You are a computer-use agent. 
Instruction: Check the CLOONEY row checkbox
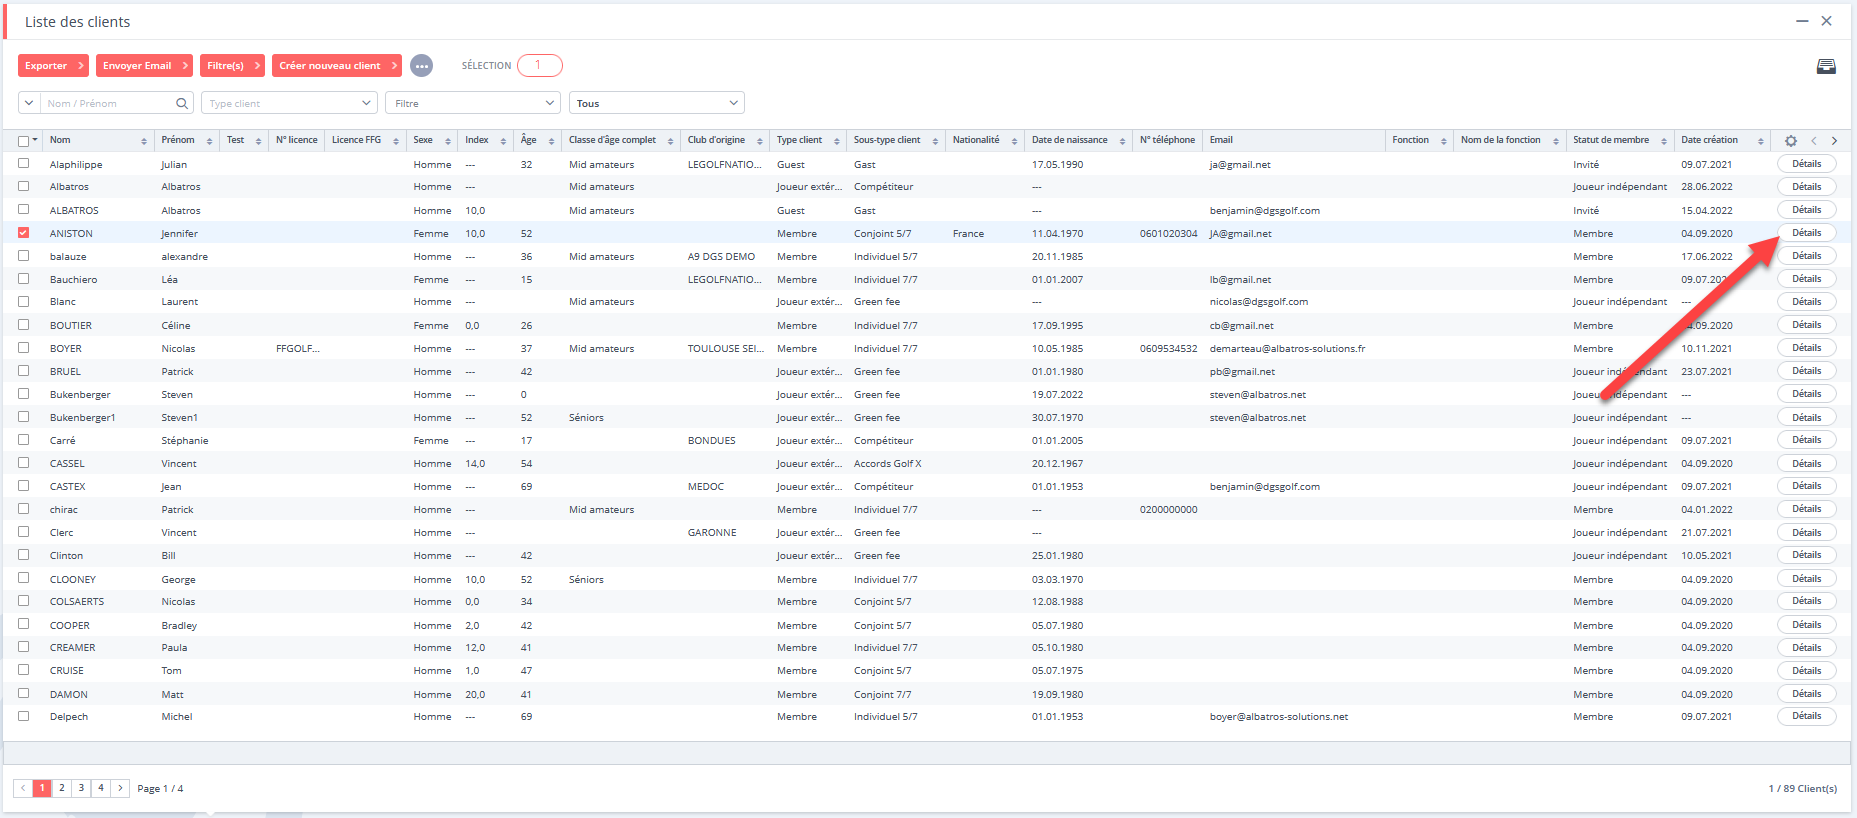tap(23, 578)
